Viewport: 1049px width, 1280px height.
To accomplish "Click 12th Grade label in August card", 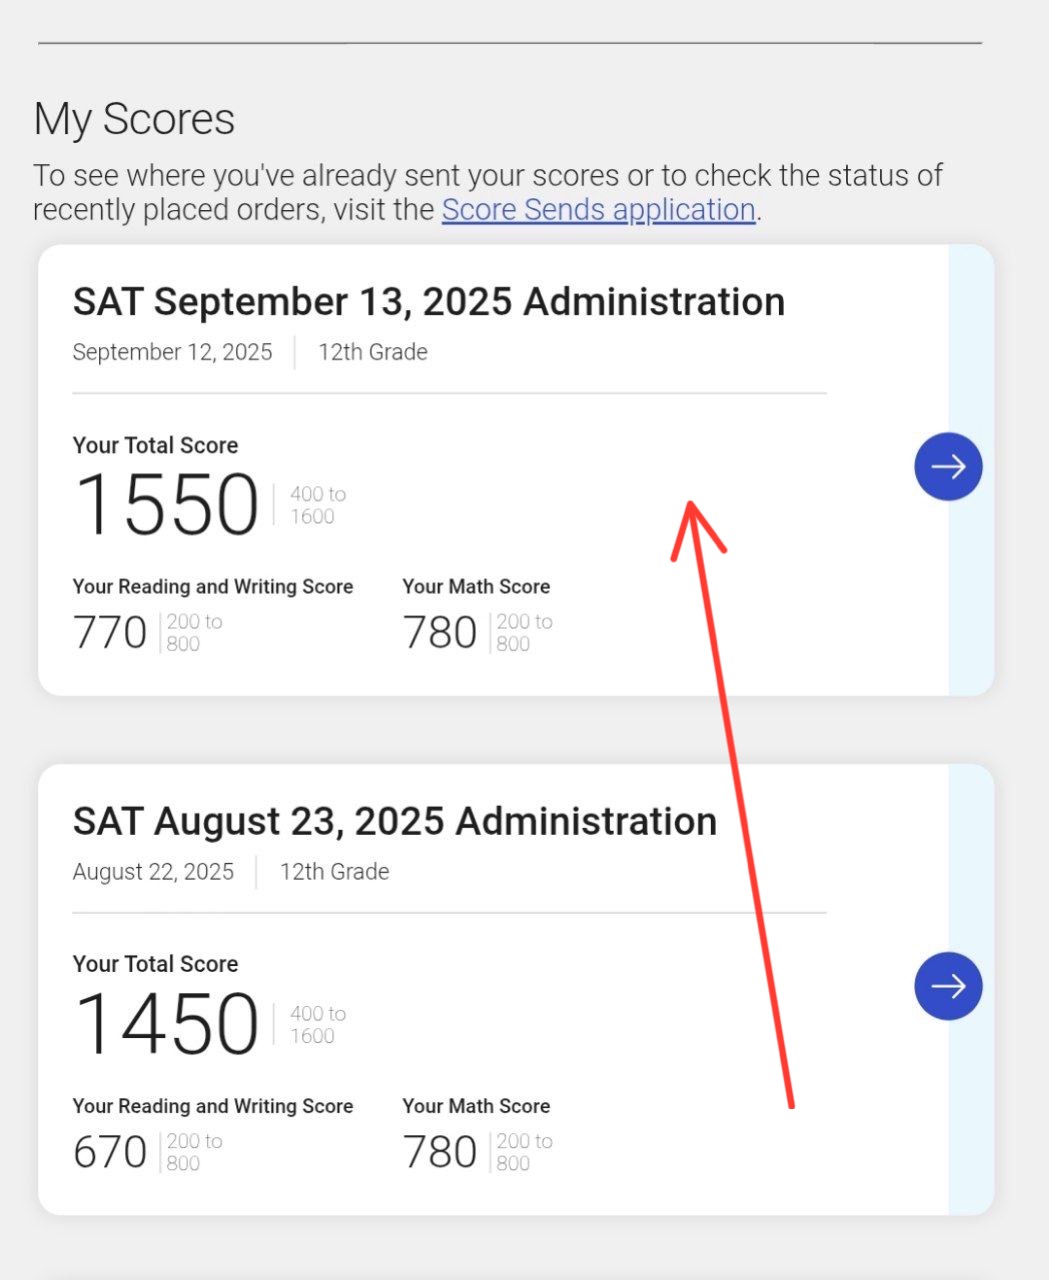I will tap(334, 872).
